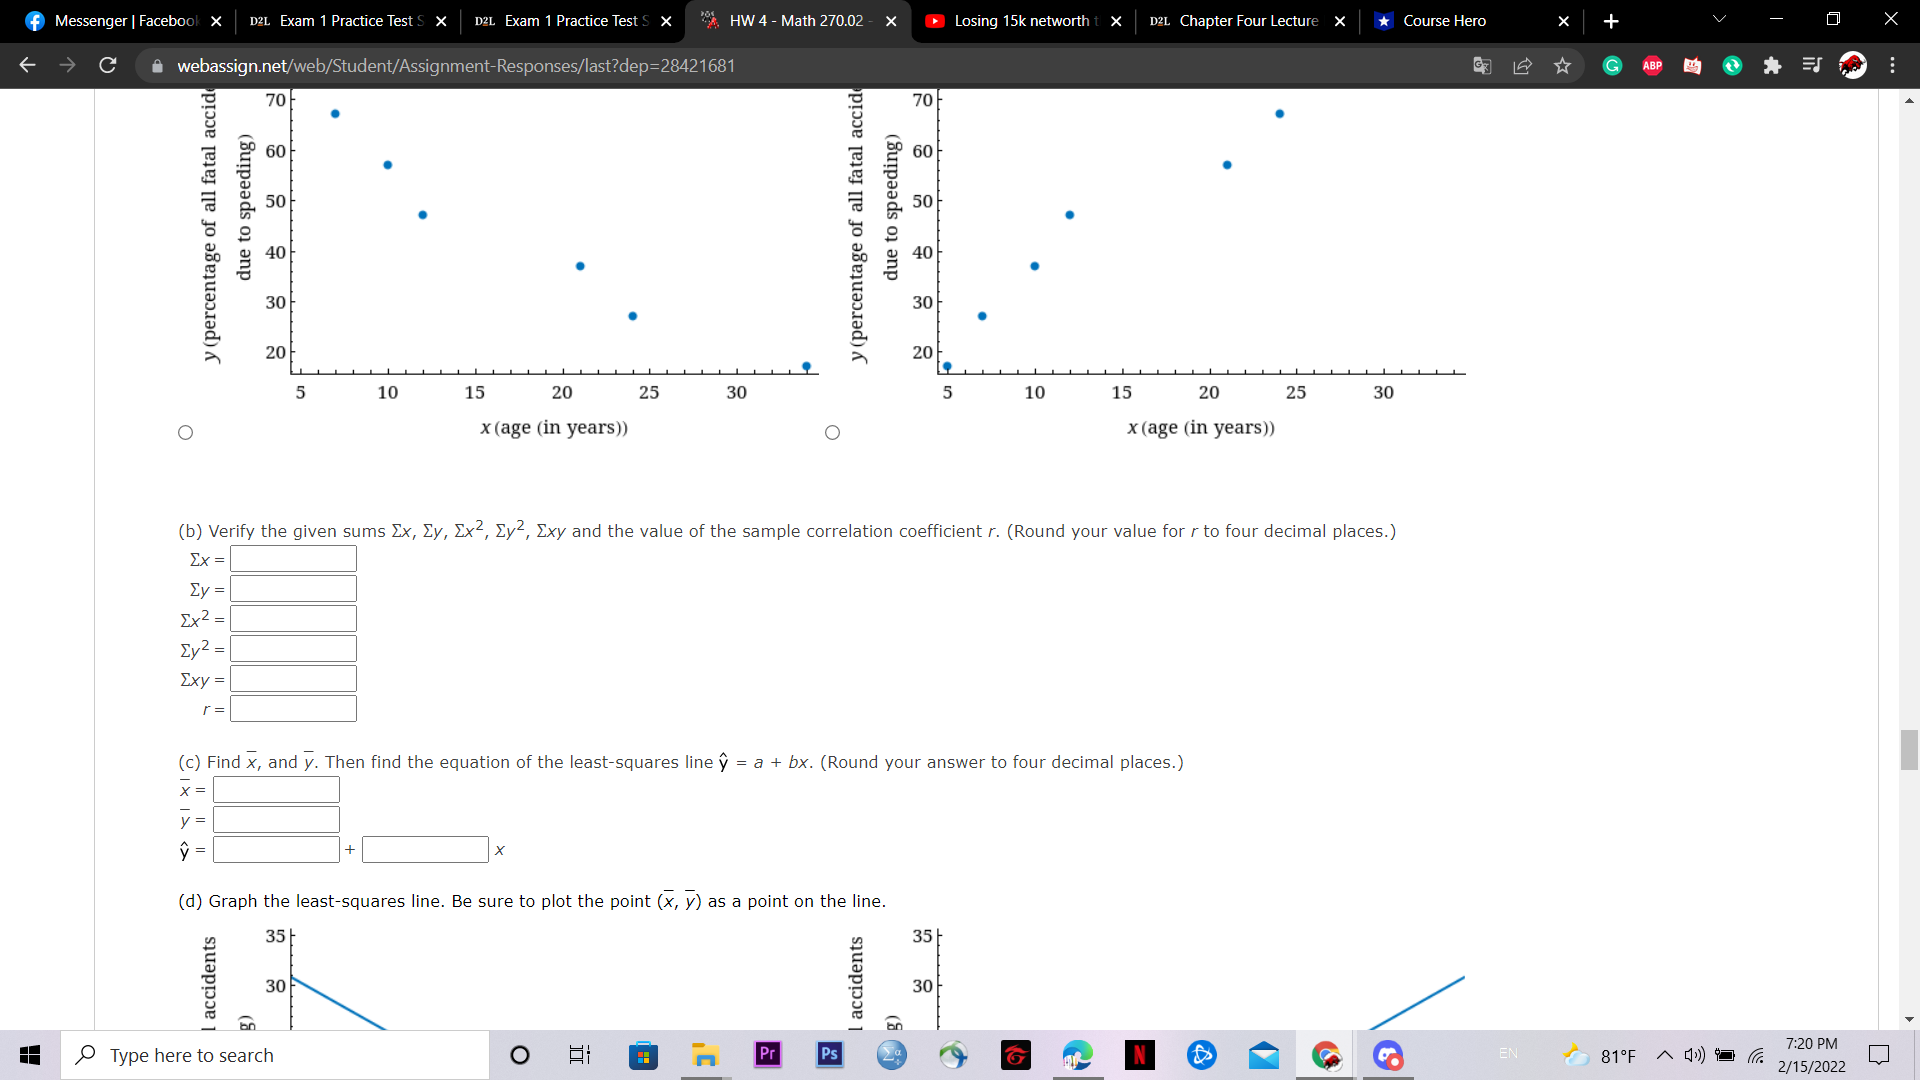Open SPSS from the taskbar

[891, 1055]
